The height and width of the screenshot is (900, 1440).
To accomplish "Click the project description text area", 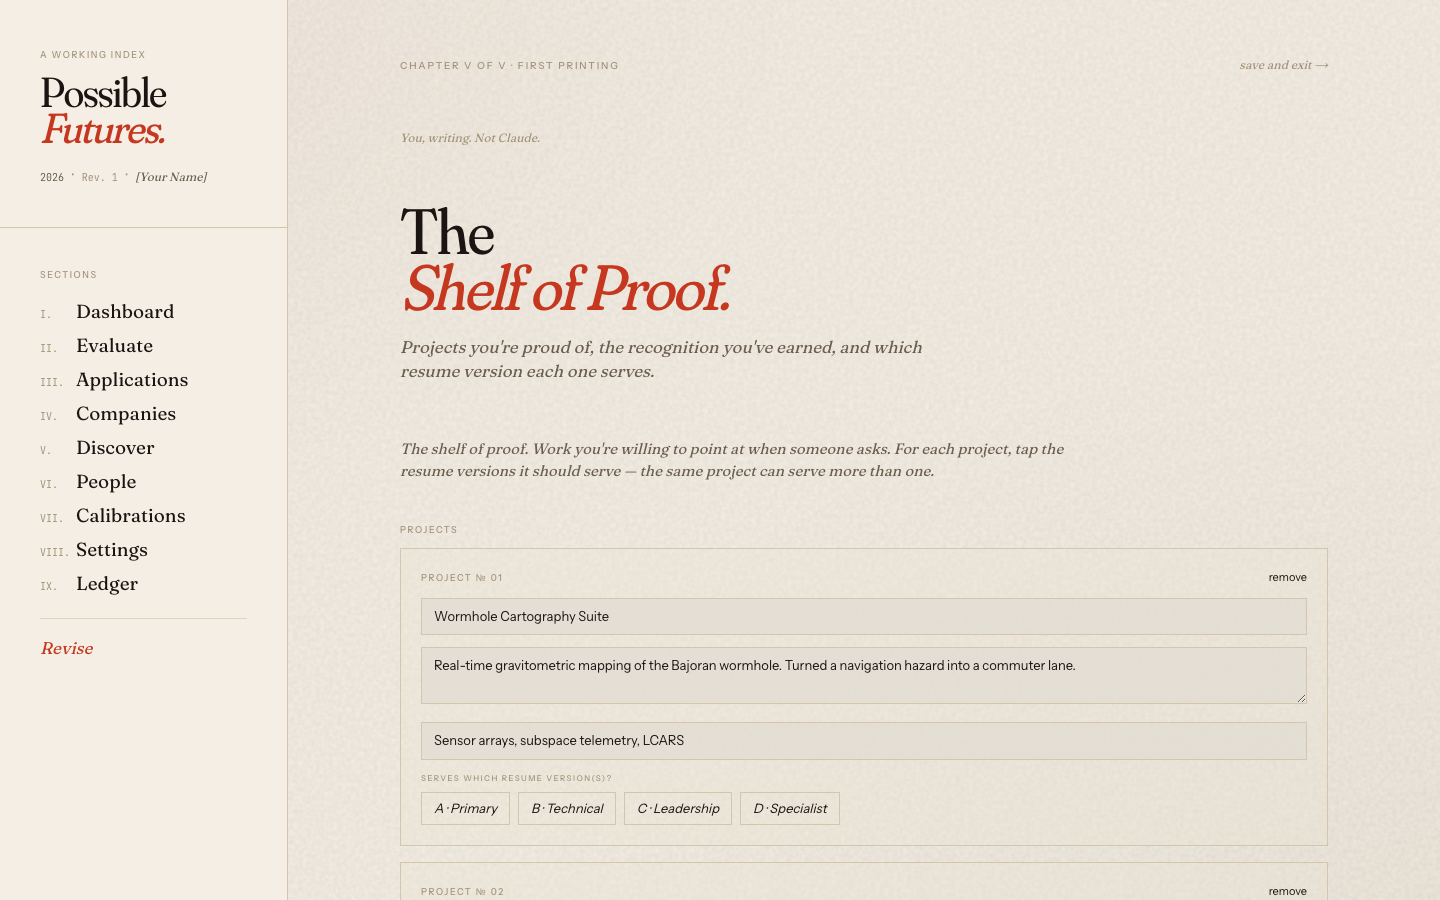I will (863, 675).
